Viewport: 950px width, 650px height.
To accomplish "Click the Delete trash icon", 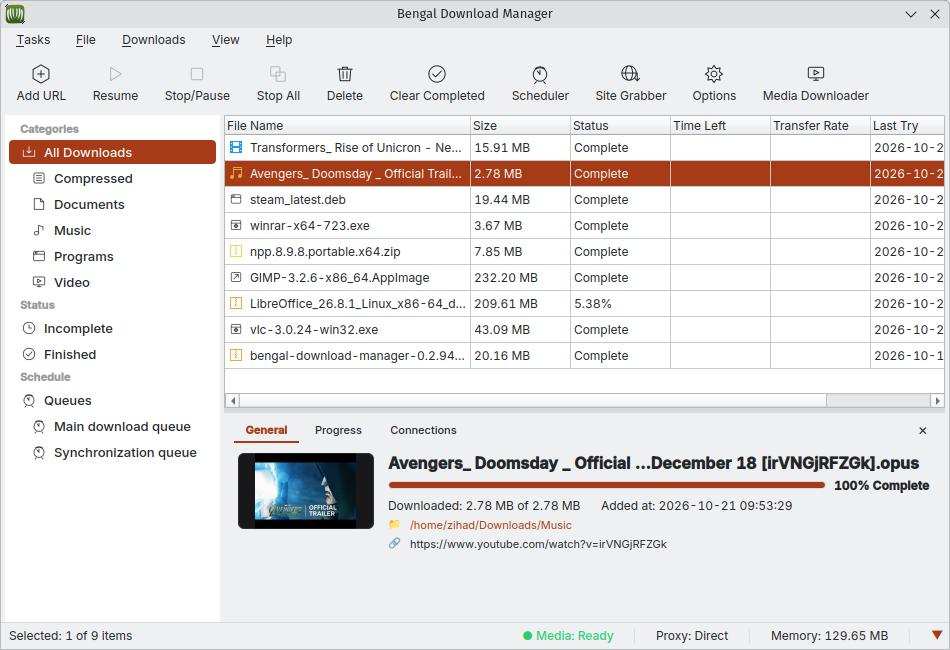I will (345, 74).
